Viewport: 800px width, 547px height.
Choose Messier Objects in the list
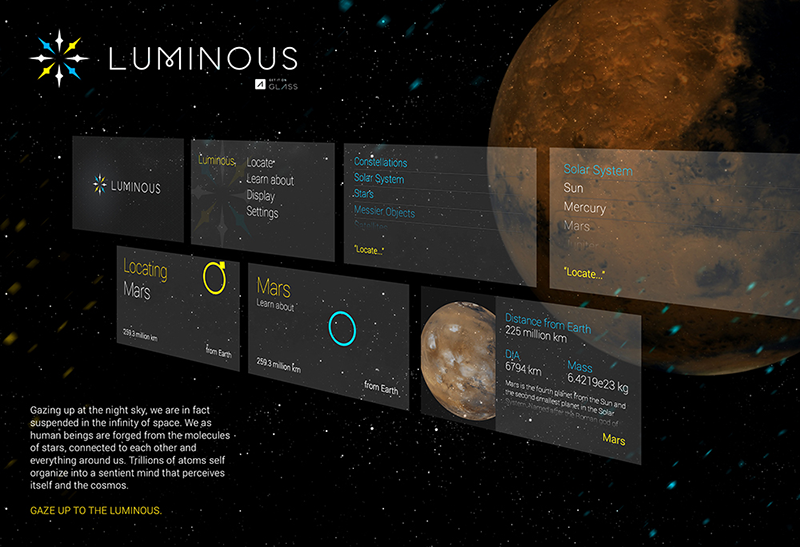coord(385,211)
